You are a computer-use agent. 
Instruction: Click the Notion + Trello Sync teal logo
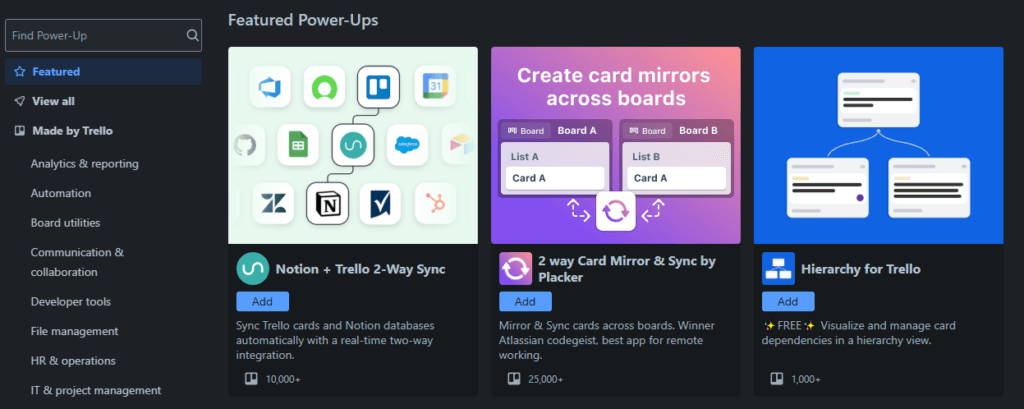coord(252,269)
